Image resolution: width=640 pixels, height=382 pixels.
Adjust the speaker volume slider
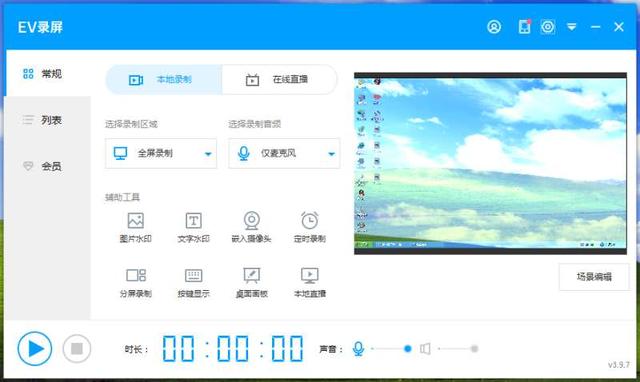point(458,349)
